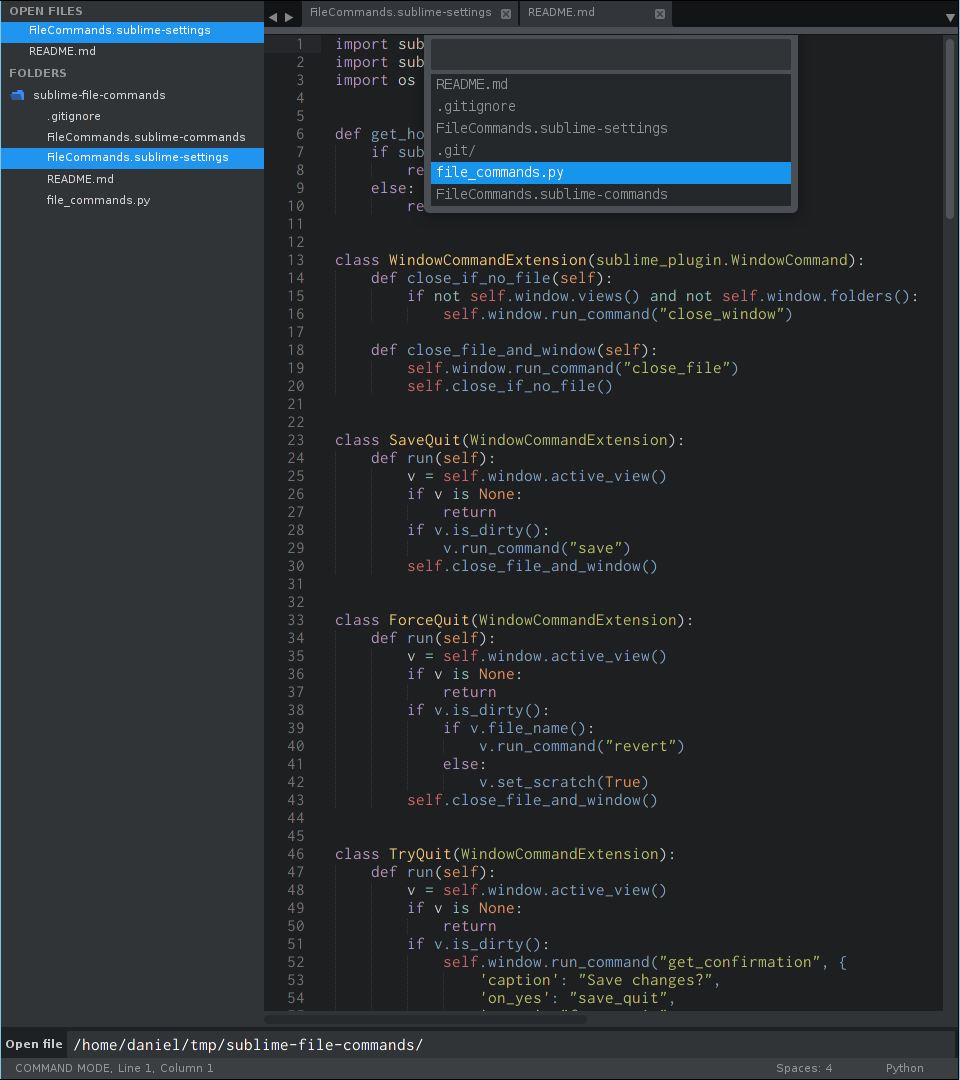Click the def close_file_and_window line
960x1080 pixels.
tap(514, 350)
